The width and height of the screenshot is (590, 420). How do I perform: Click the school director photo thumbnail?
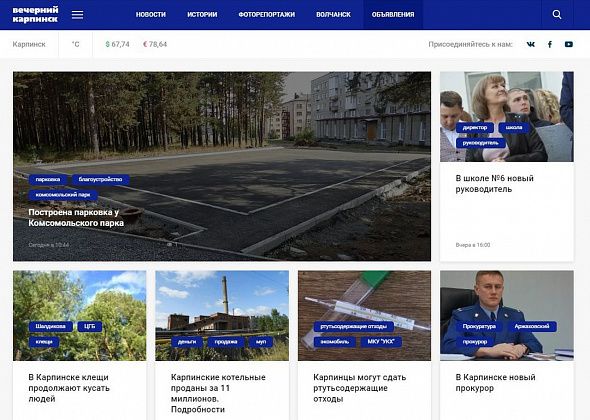pos(507,117)
